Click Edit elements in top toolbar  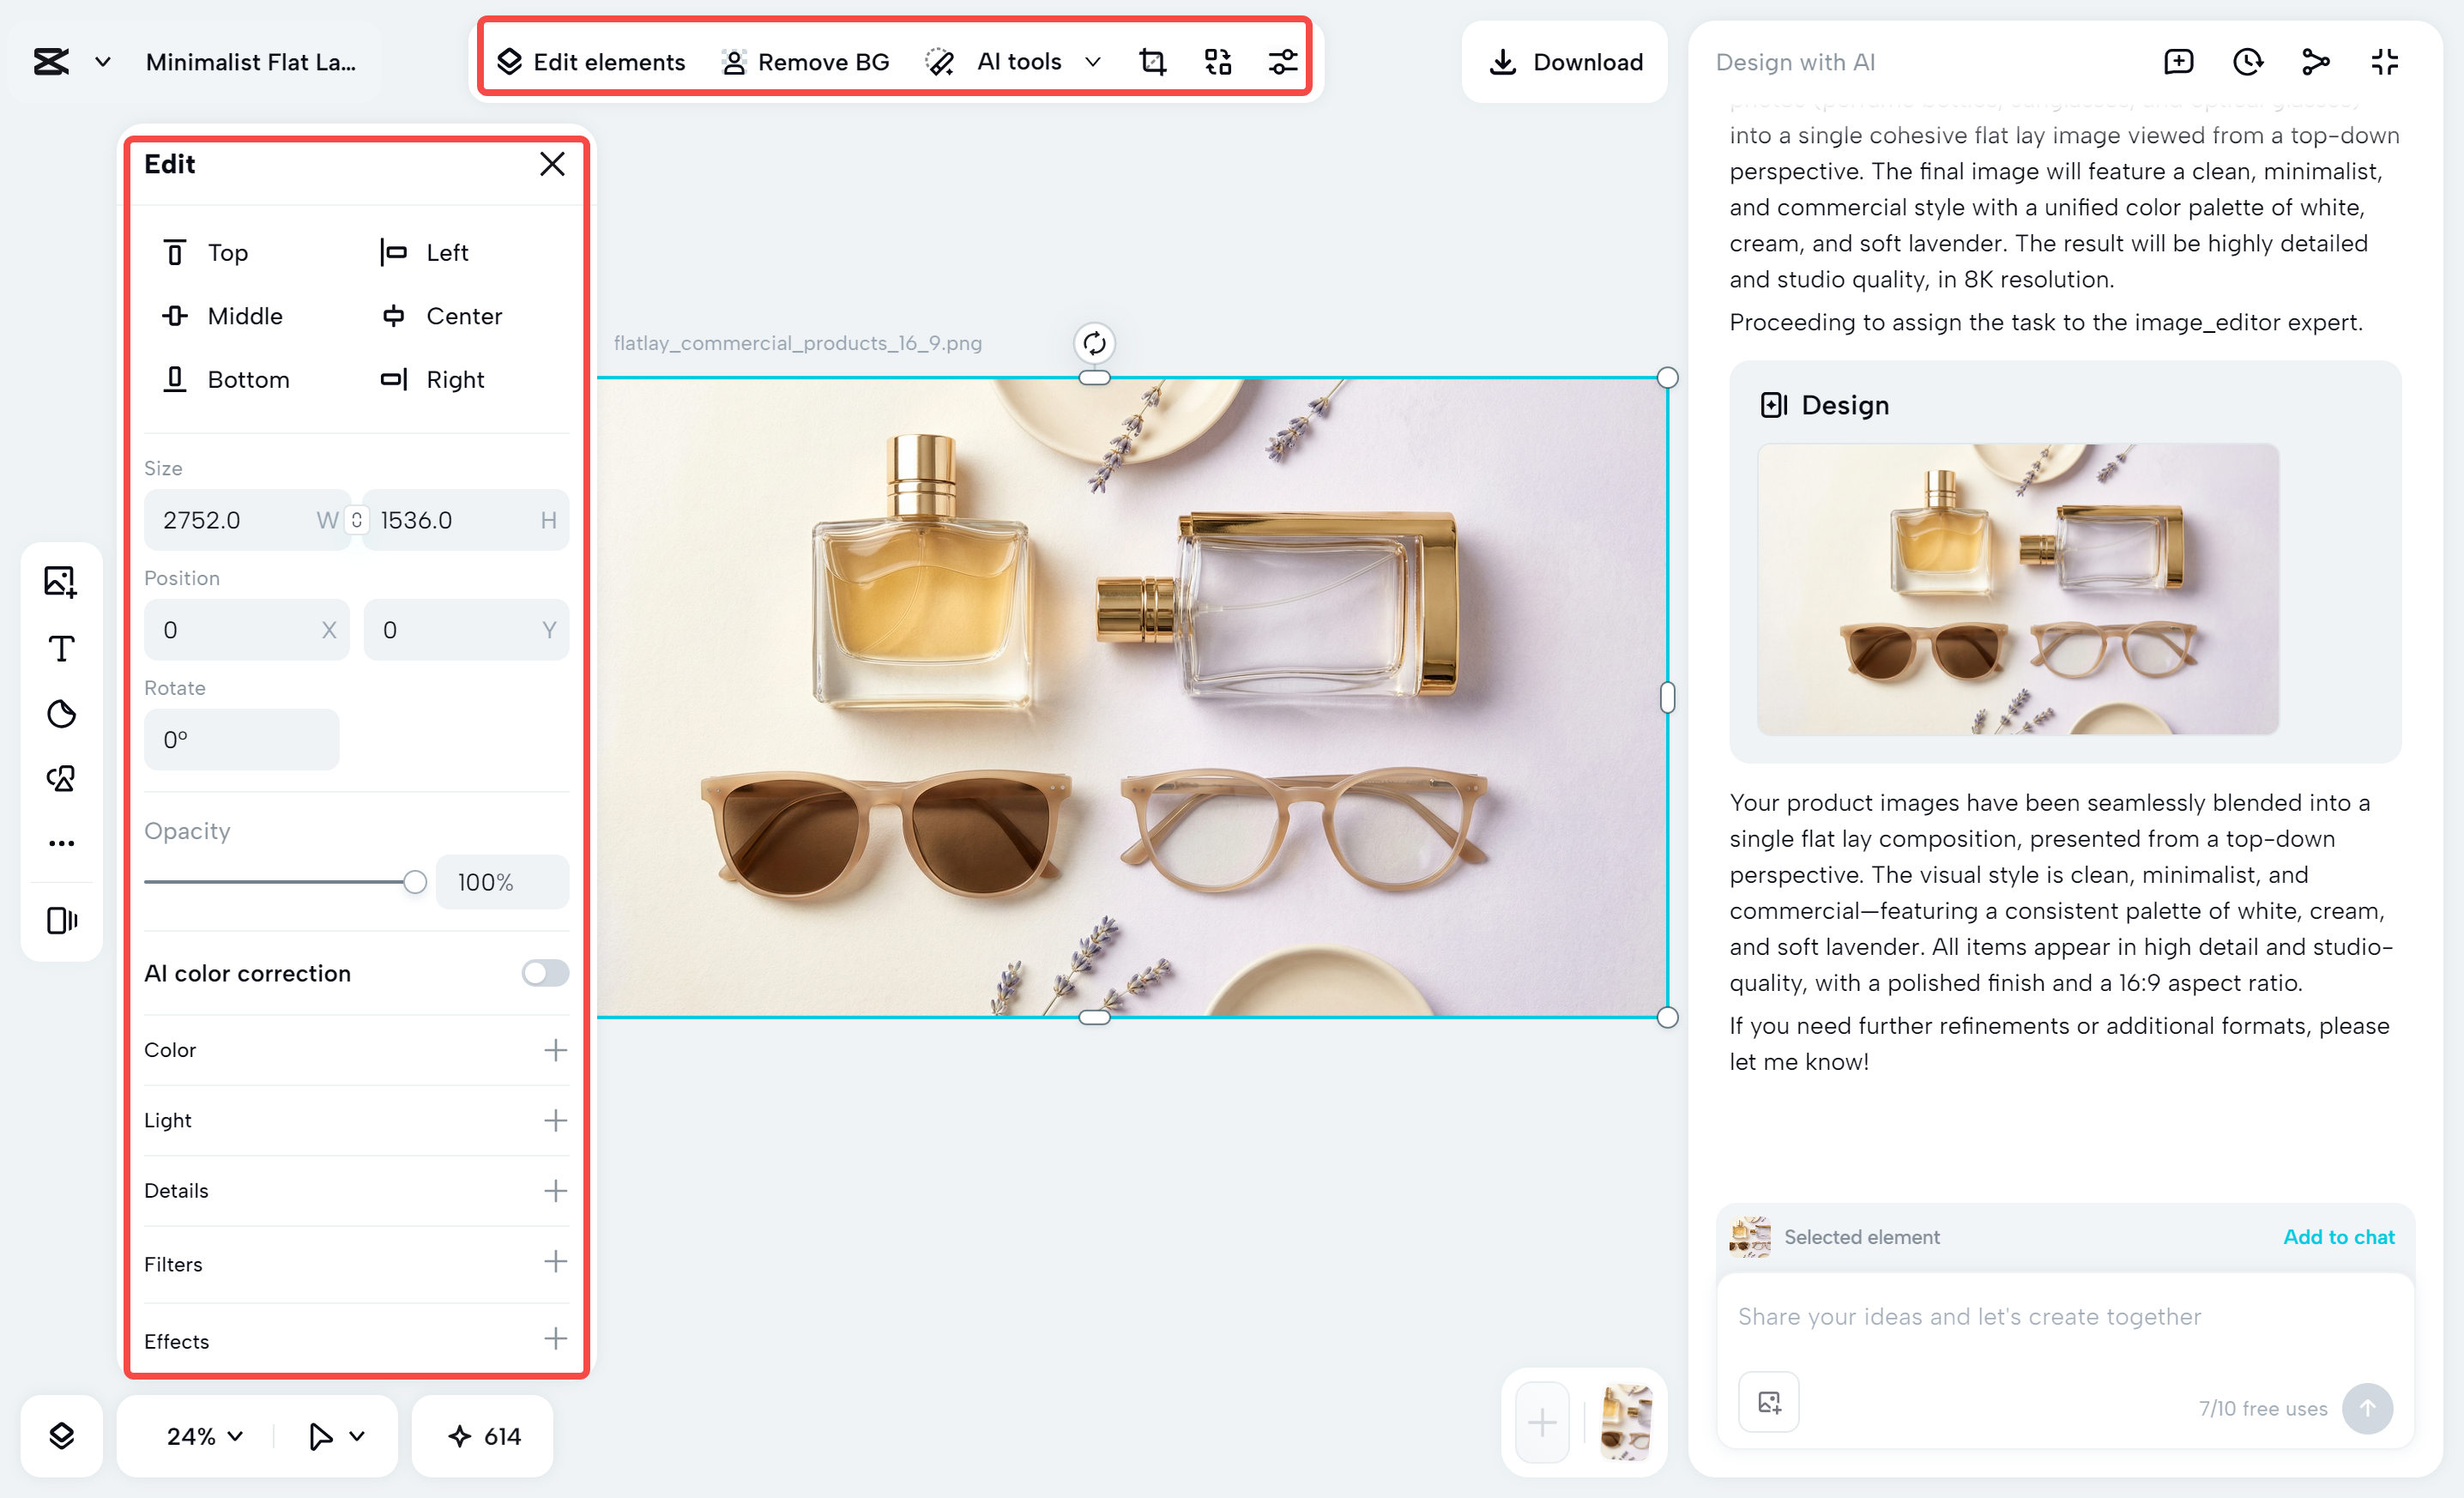click(591, 62)
